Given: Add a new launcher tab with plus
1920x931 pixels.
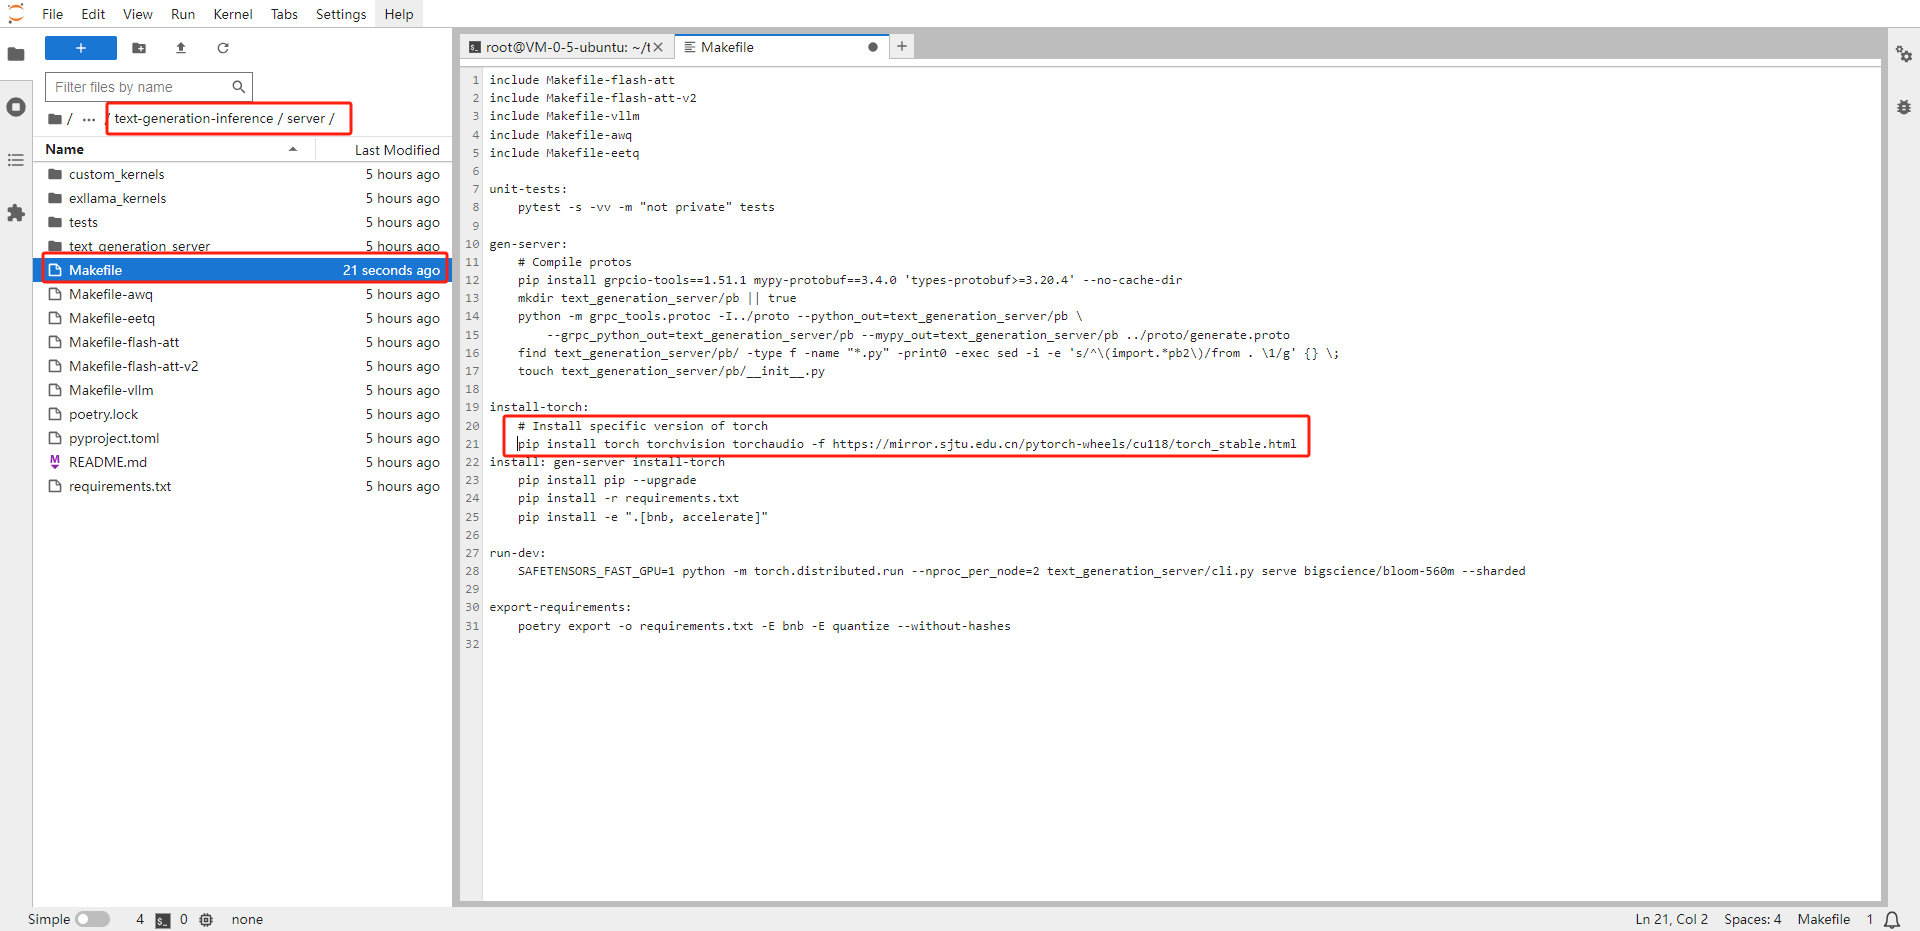Looking at the screenshot, I should coord(902,46).
